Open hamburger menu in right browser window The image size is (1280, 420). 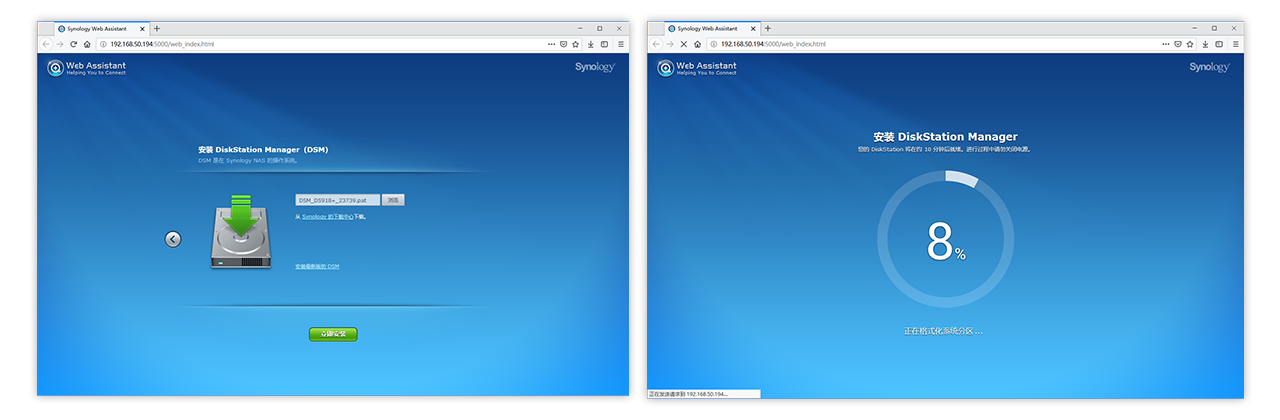[1235, 44]
